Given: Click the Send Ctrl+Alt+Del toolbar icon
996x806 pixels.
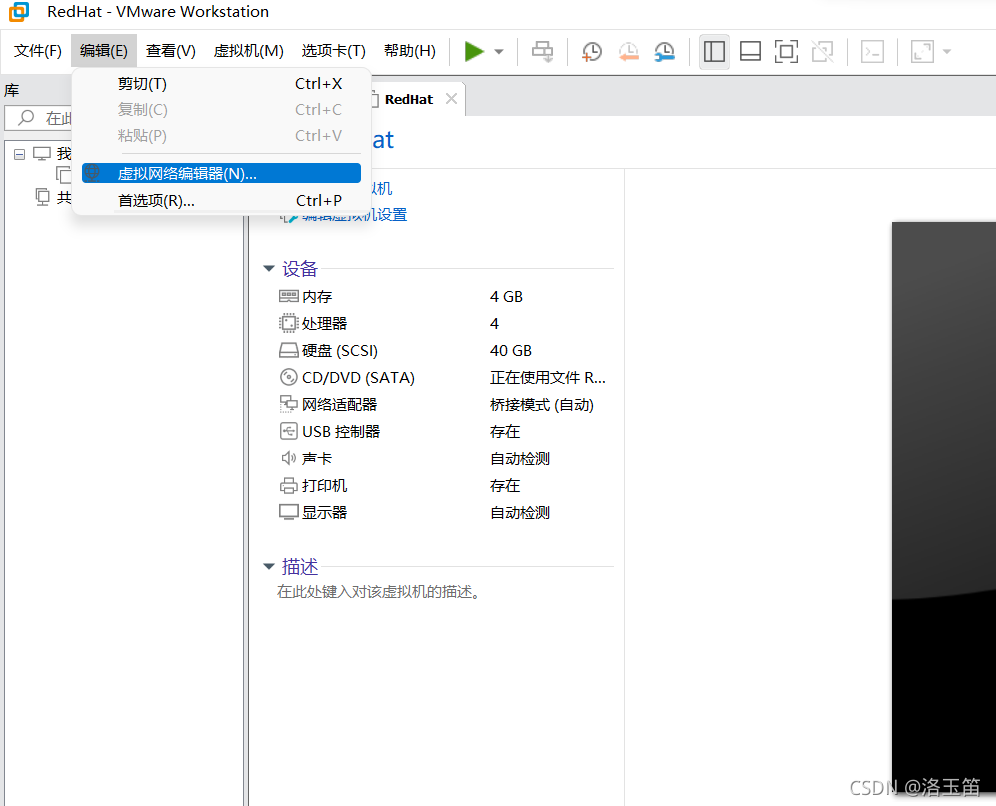Looking at the screenshot, I should tap(542, 51).
